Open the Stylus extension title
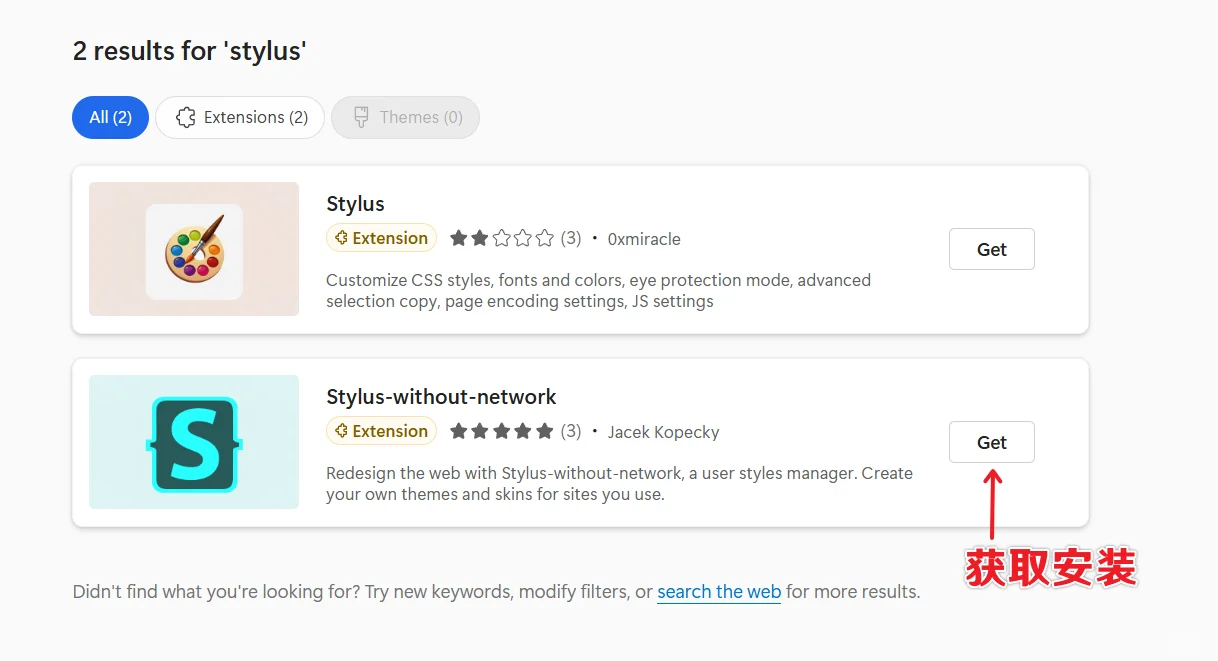This screenshot has height=661, width=1218. pos(355,204)
